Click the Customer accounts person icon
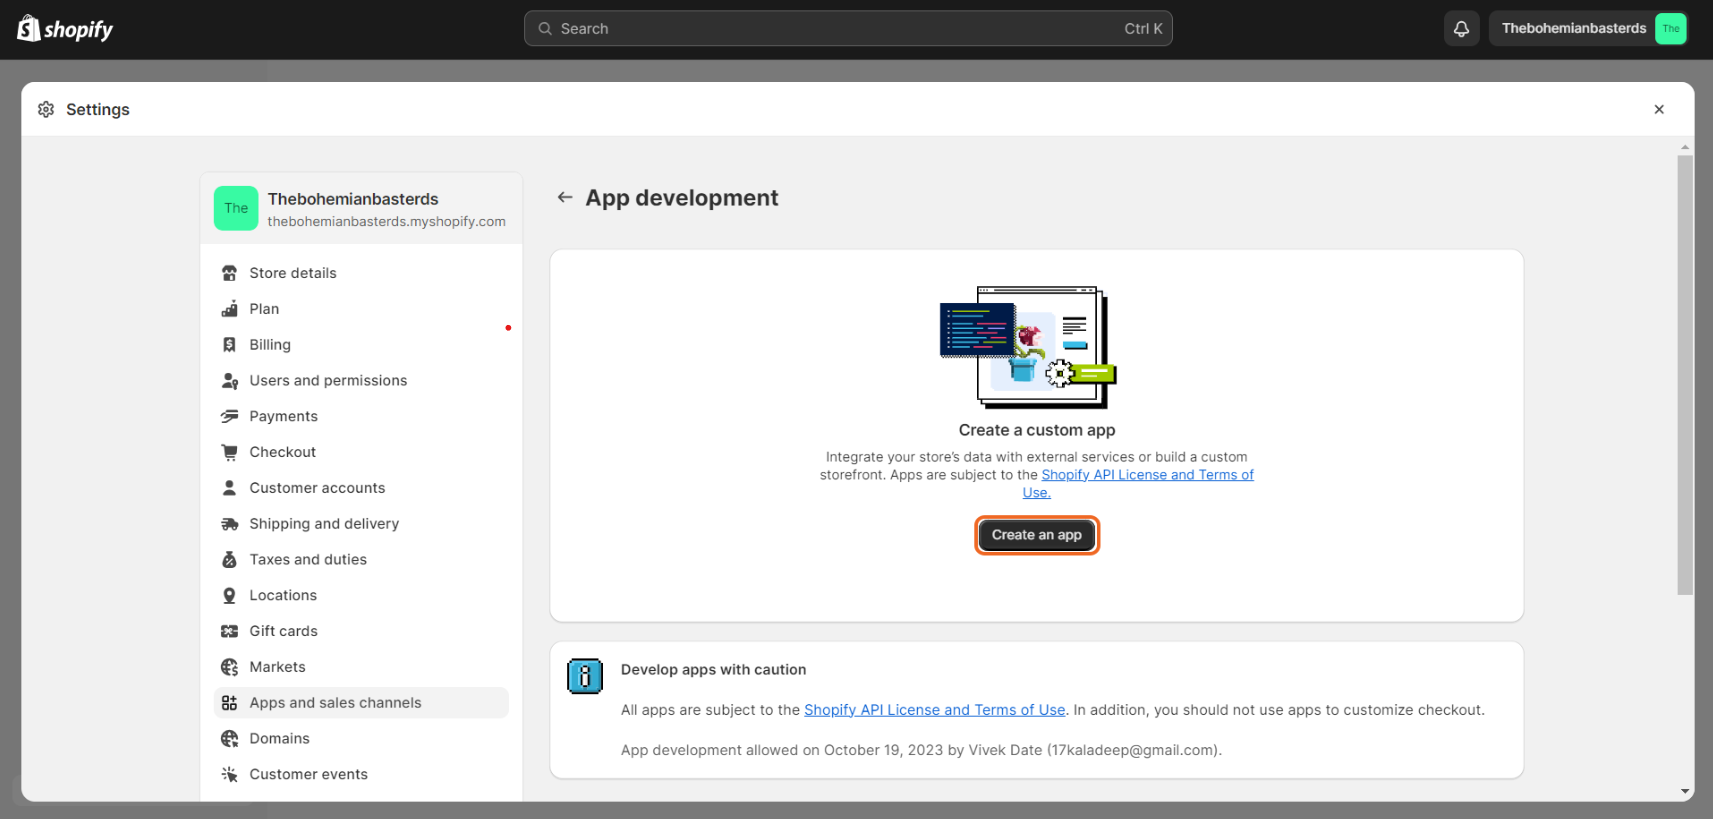This screenshot has width=1713, height=819. 230,488
